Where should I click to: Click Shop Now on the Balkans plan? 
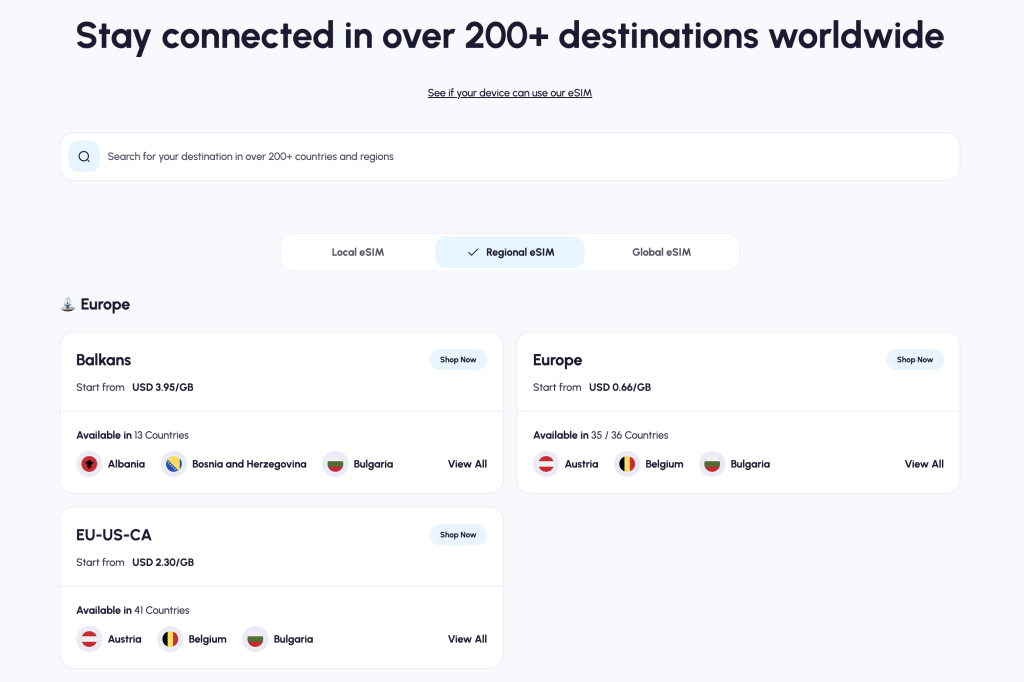coord(458,359)
